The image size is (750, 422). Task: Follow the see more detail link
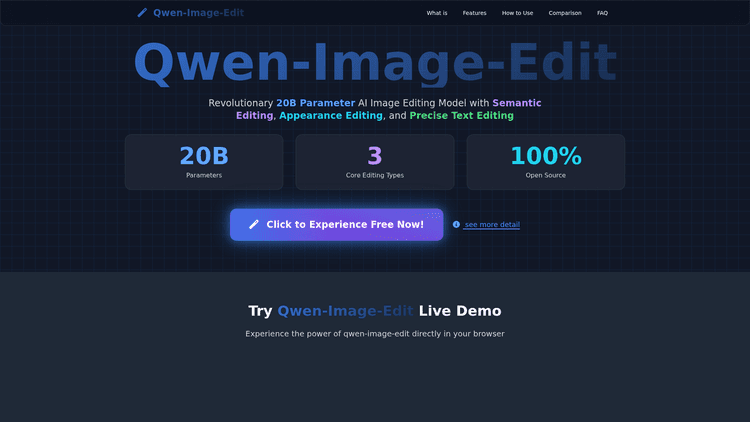click(492, 224)
